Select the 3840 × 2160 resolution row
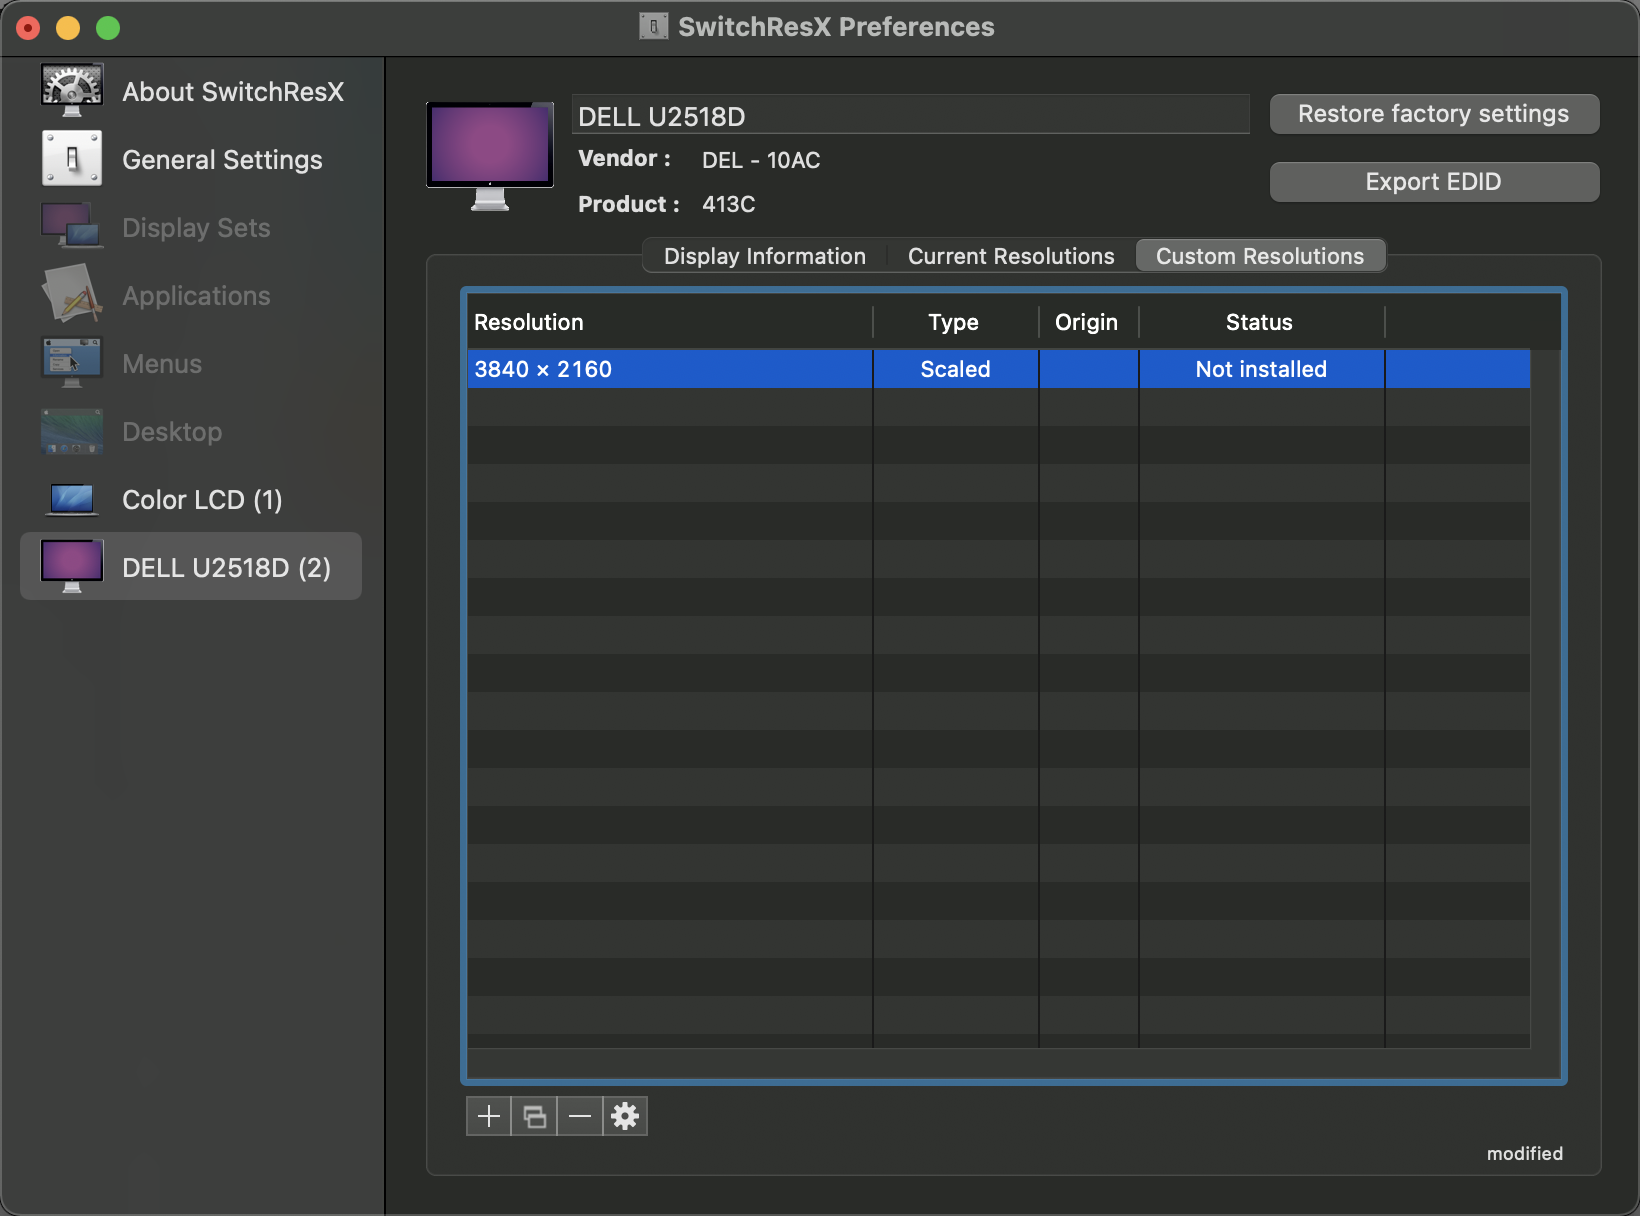The width and height of the screenshot is (1640, 1216). point(999,369)
